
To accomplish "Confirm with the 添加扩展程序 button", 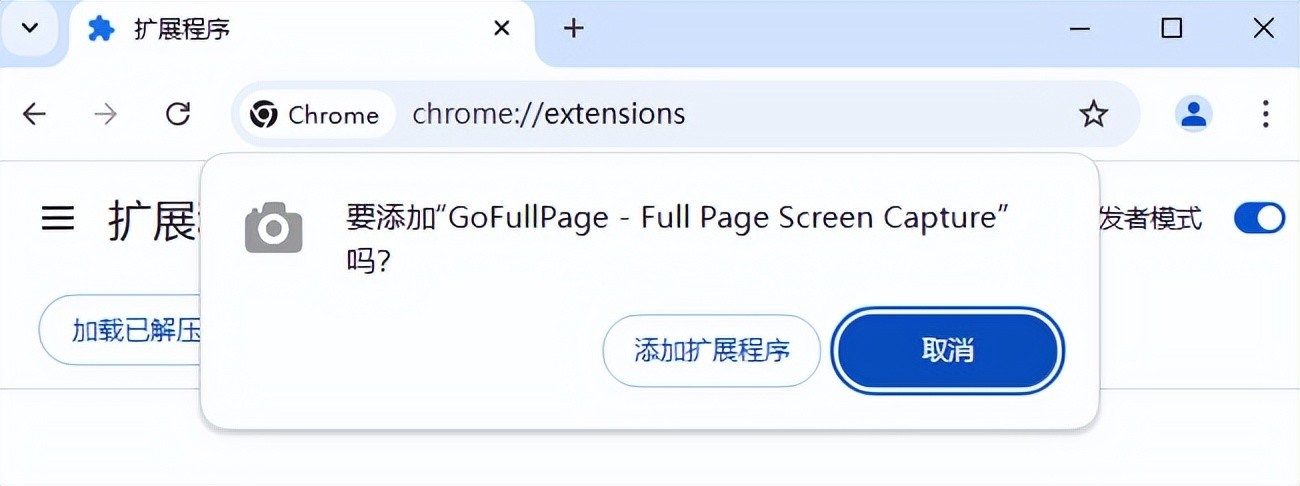I will pos(711,350).
